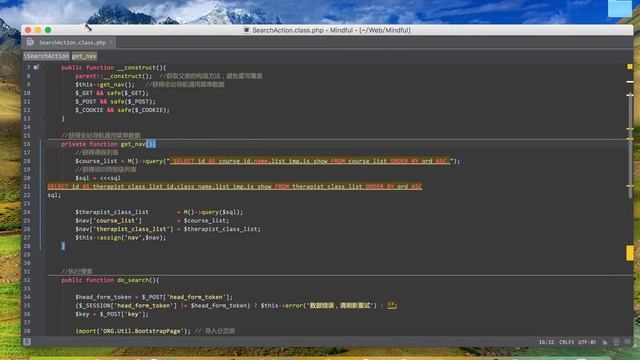Click the rightmost status bar icon
Image resolution: width=640 pixels, height=360 pixels.
click(x=627, y=342)
